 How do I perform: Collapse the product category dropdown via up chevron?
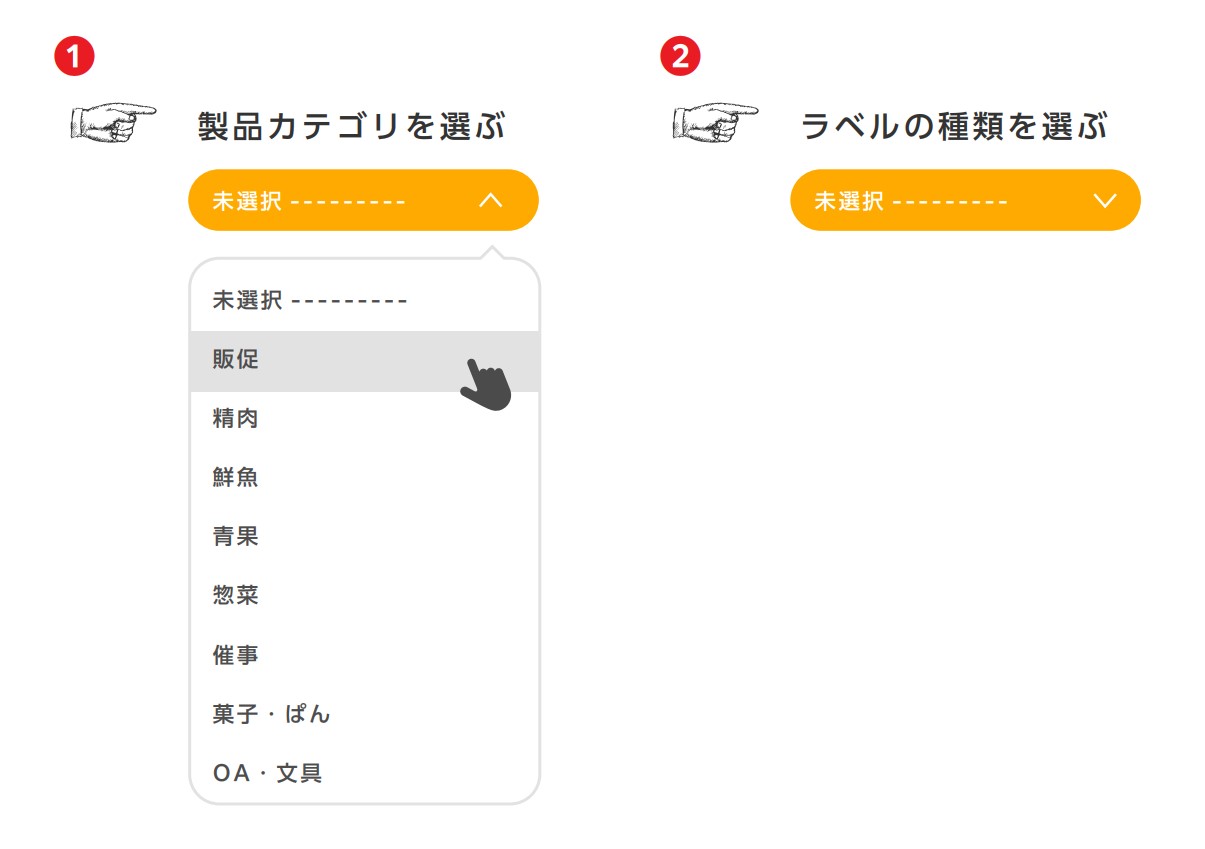coord(490,200)
